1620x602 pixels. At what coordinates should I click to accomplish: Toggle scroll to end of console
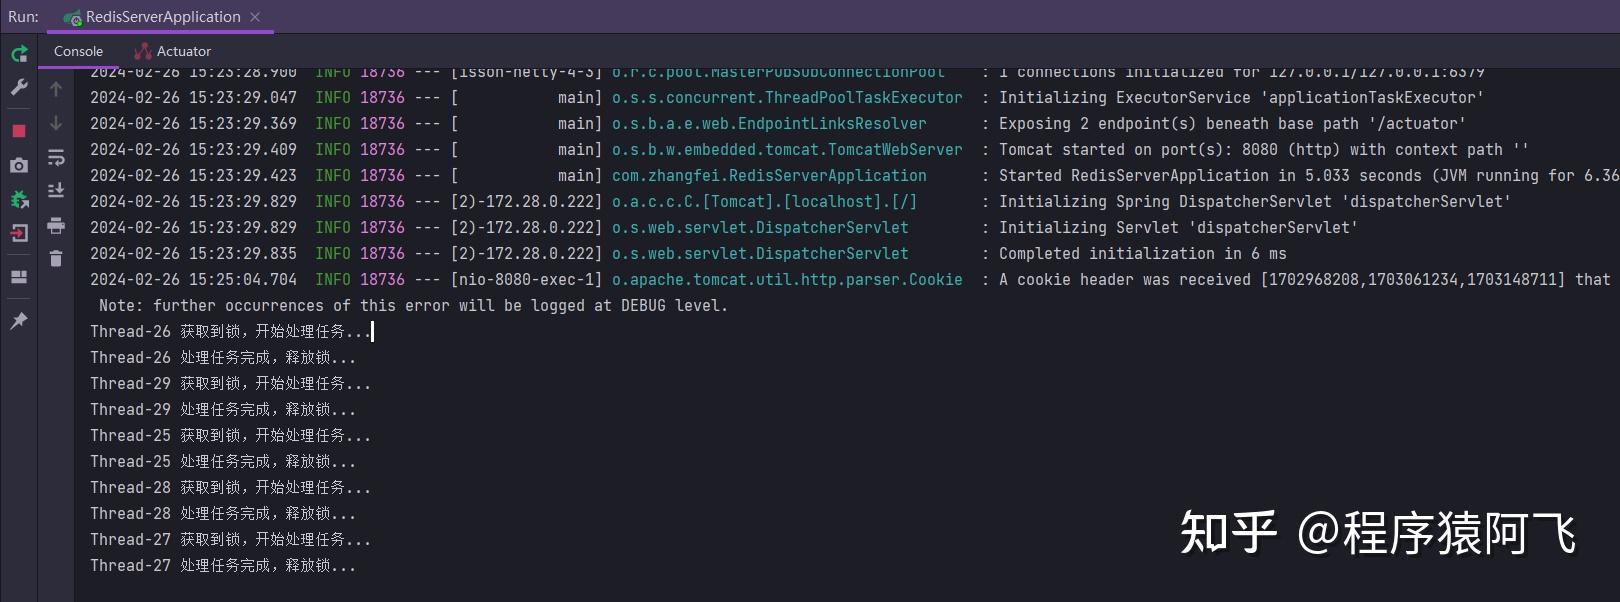[56, 190]
